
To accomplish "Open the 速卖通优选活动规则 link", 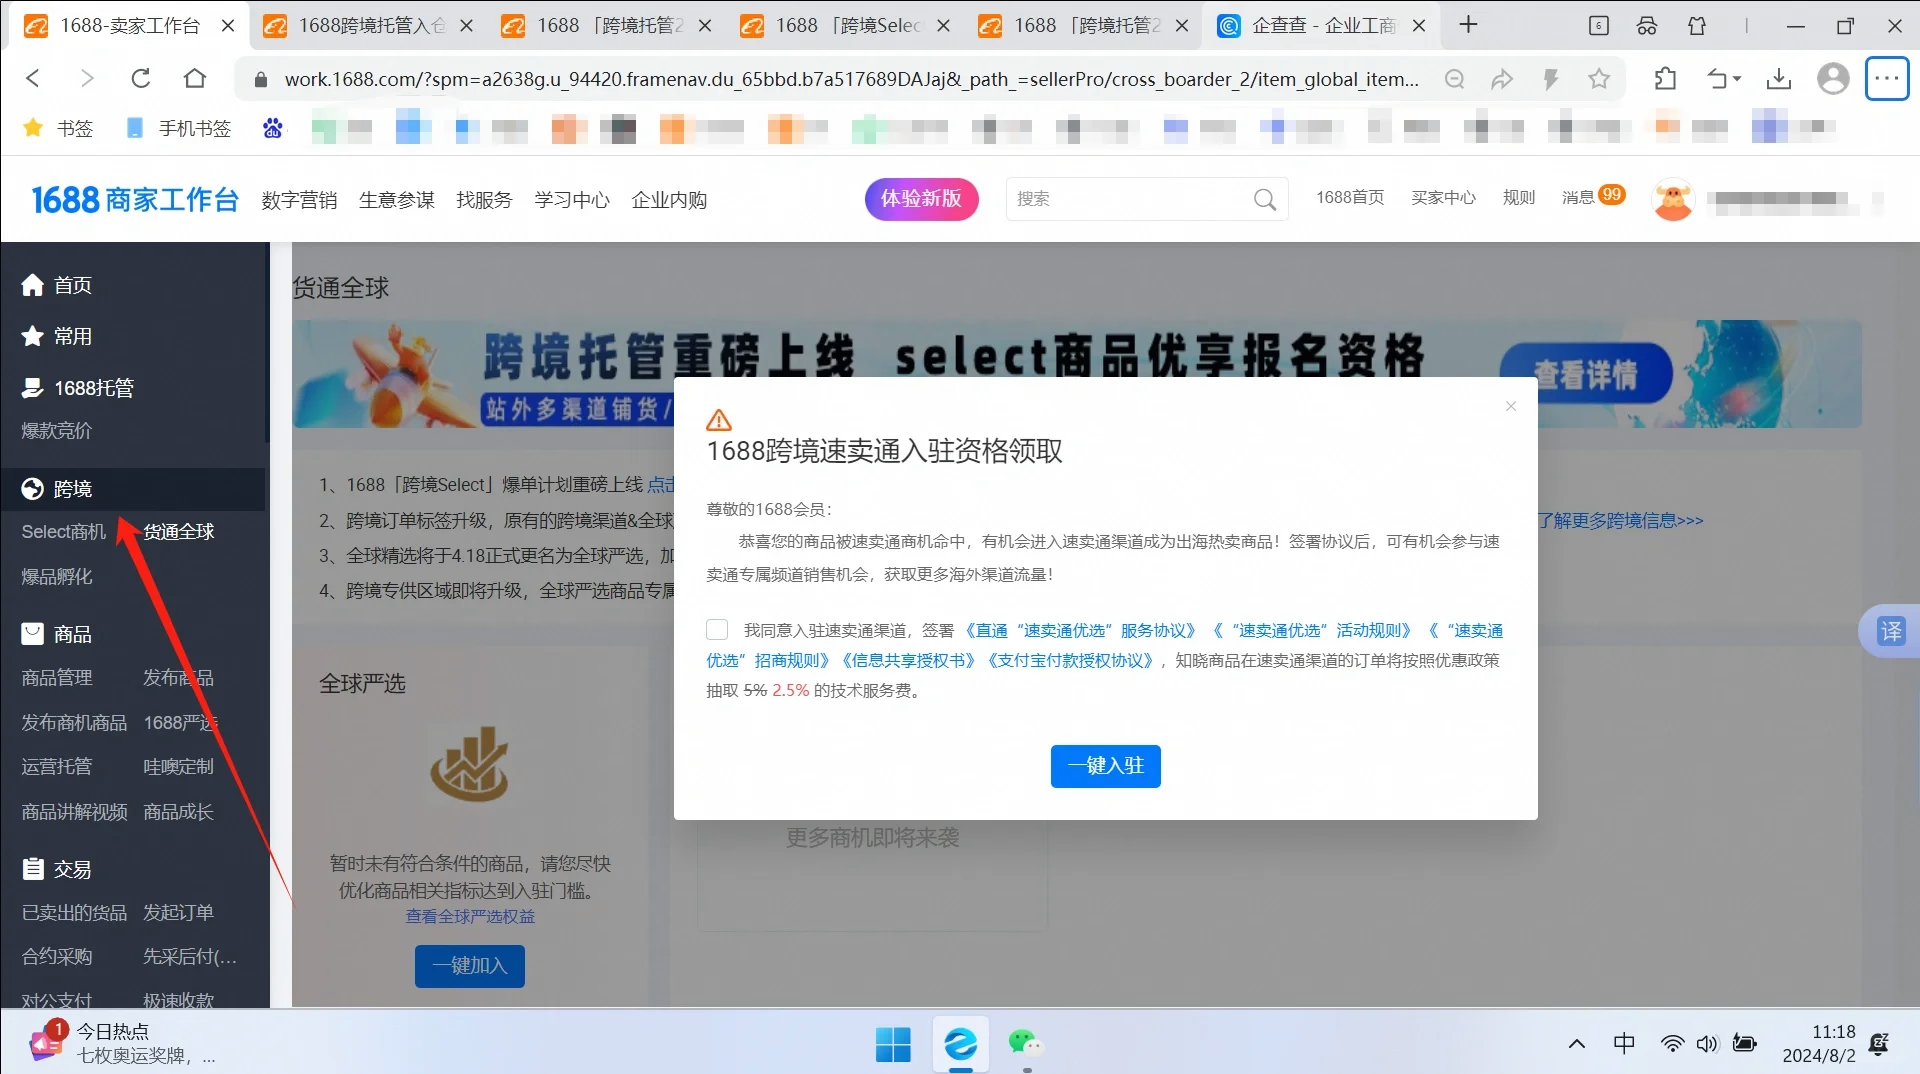I will pyautogui.click(x=1312, y=630).
